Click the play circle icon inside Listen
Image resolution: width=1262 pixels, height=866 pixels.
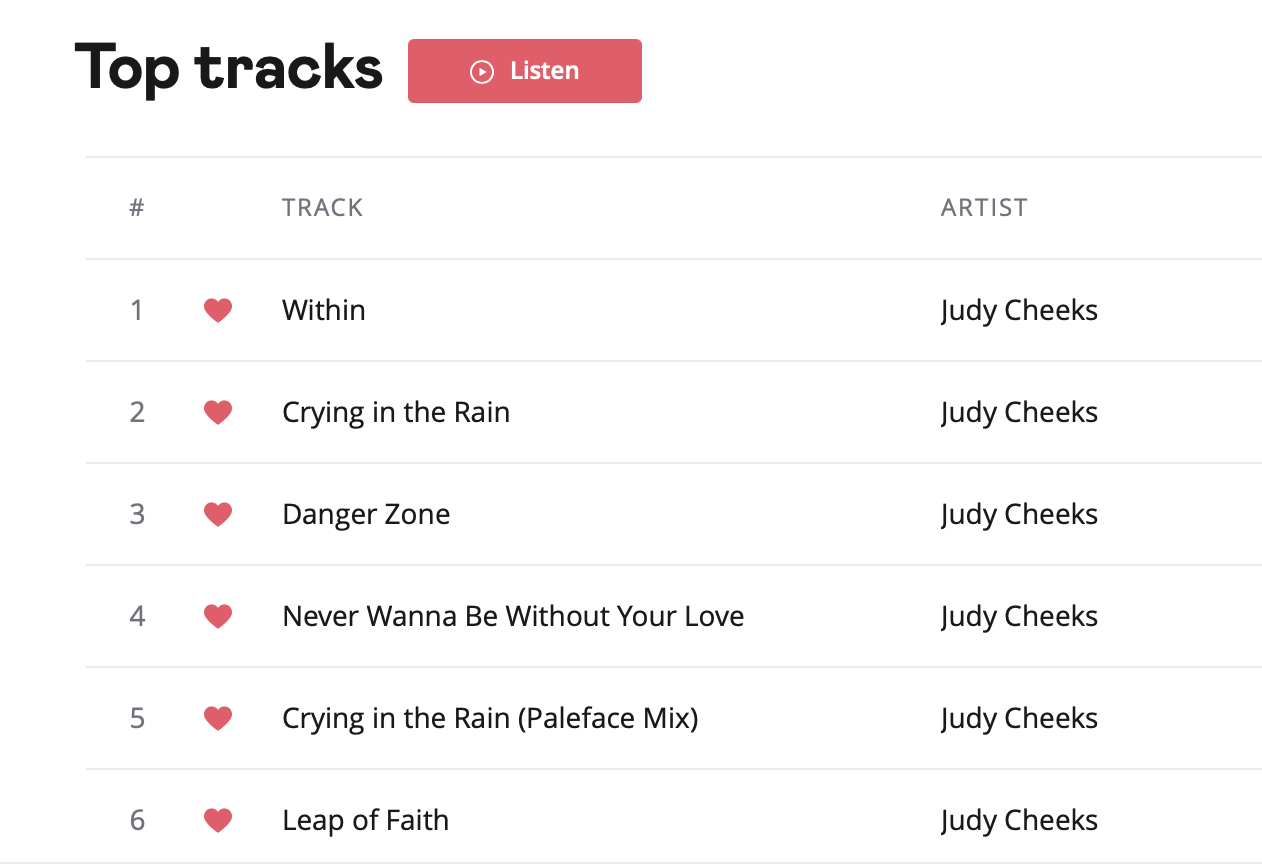[x=482, y=71]
